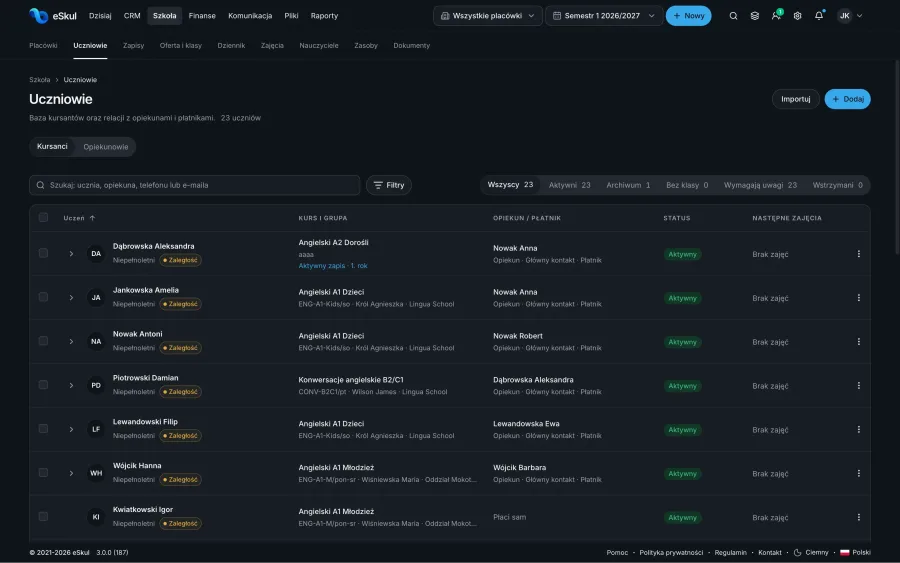Click the Nowy button
This screenshot has height=563, width=900.
688,16
